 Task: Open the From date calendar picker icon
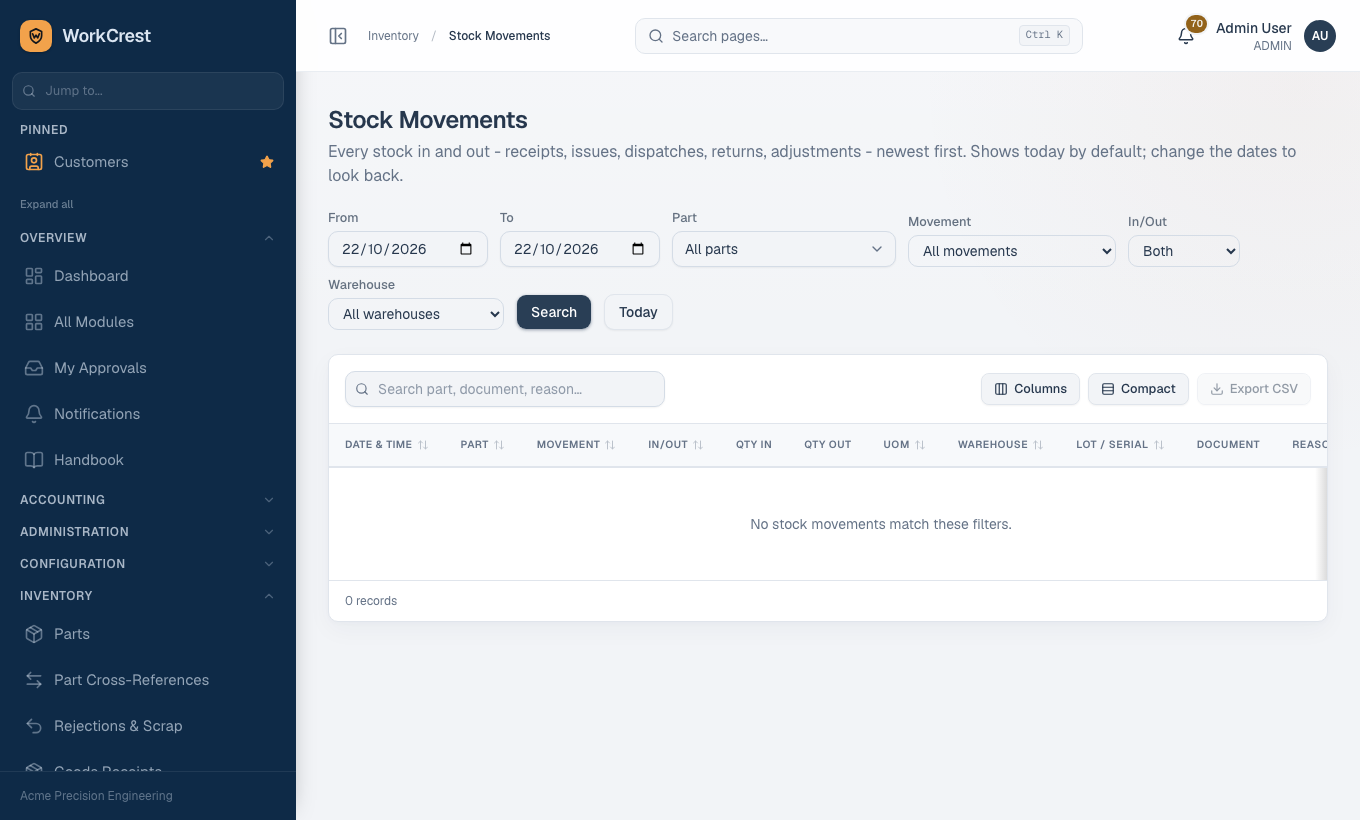pos(466,249)
